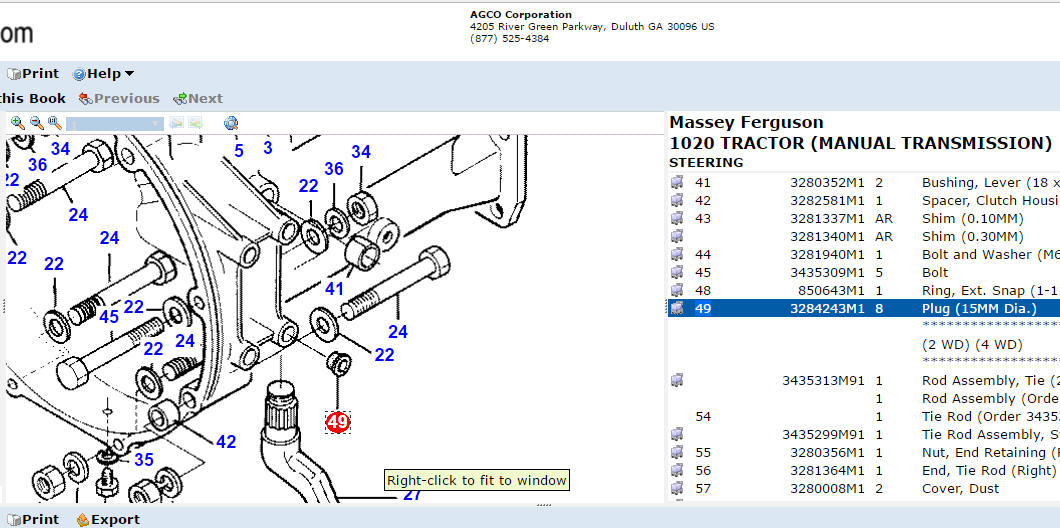Viewport: 1060px width, 528px height.
Task: Click the AGCO Corporation company name
Action: point(521,15)
